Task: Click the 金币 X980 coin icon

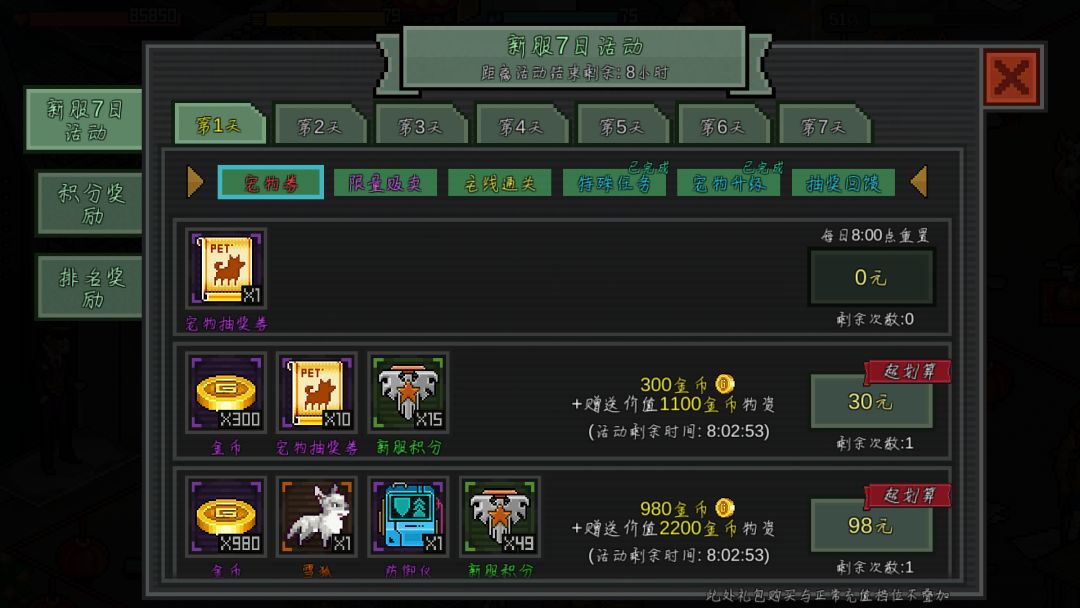Action: [227, 516]
